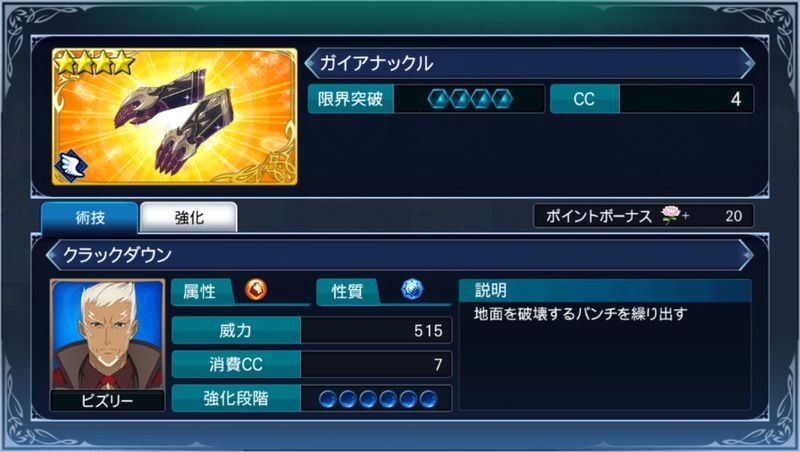Switch to the 強化 tab

pyautogui.click(x=189, y=218)
